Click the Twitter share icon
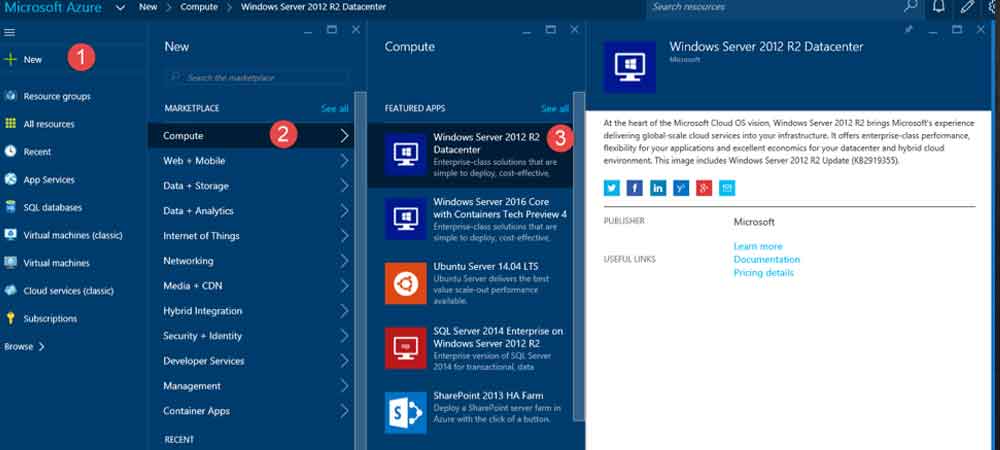Image resolution: width=1000 pixels, height=450 pixels. (612, 188)
